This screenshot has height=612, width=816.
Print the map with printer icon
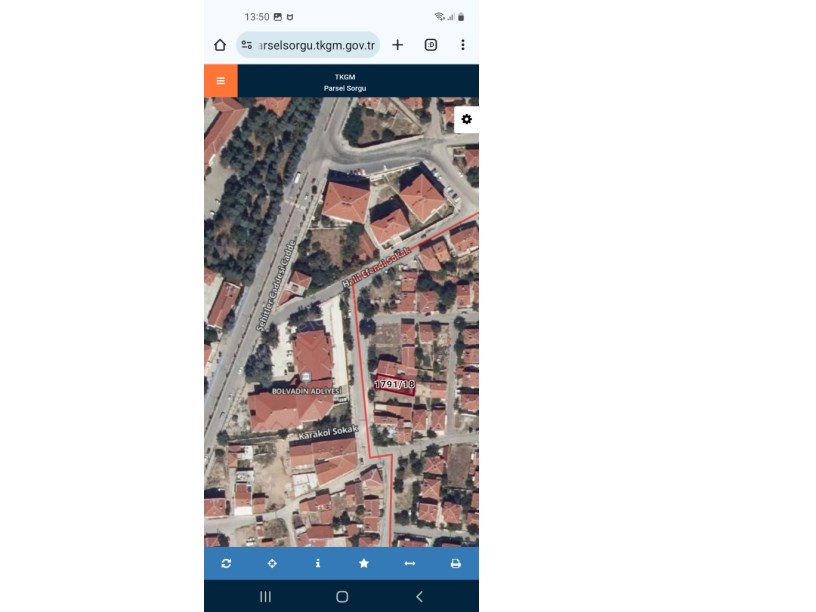tap(455, 563)
